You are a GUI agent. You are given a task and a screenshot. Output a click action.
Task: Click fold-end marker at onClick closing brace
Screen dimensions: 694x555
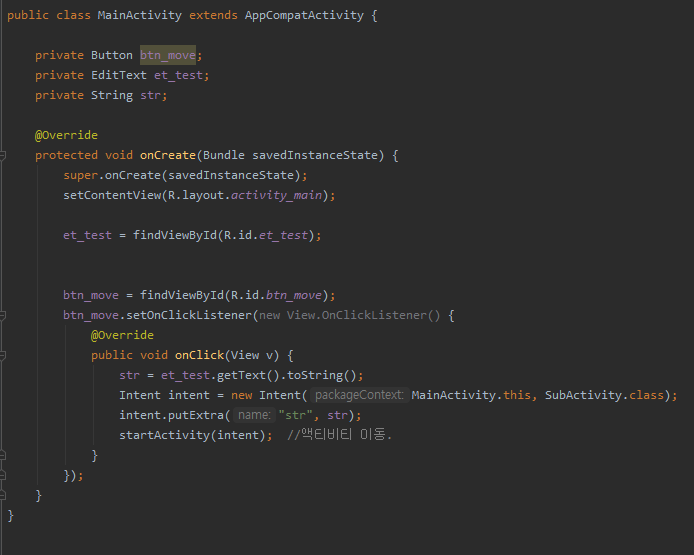[2, 455]
